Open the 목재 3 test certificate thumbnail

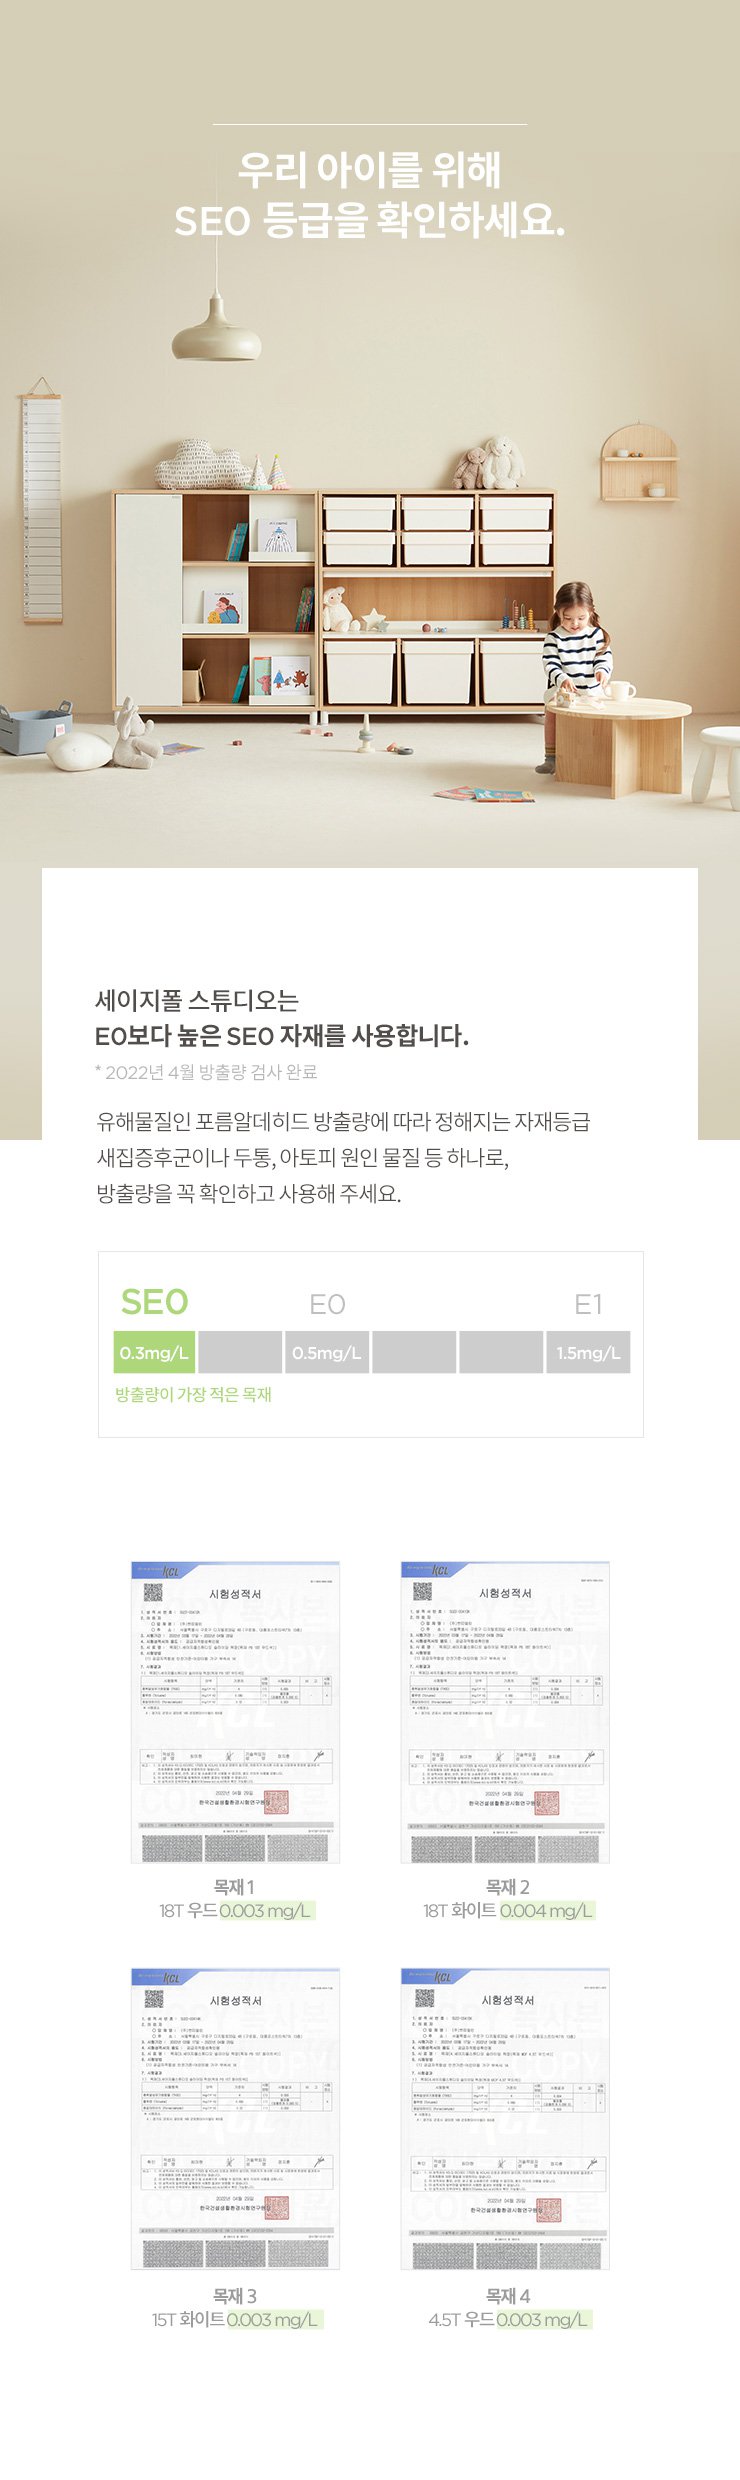(235, 2118)
